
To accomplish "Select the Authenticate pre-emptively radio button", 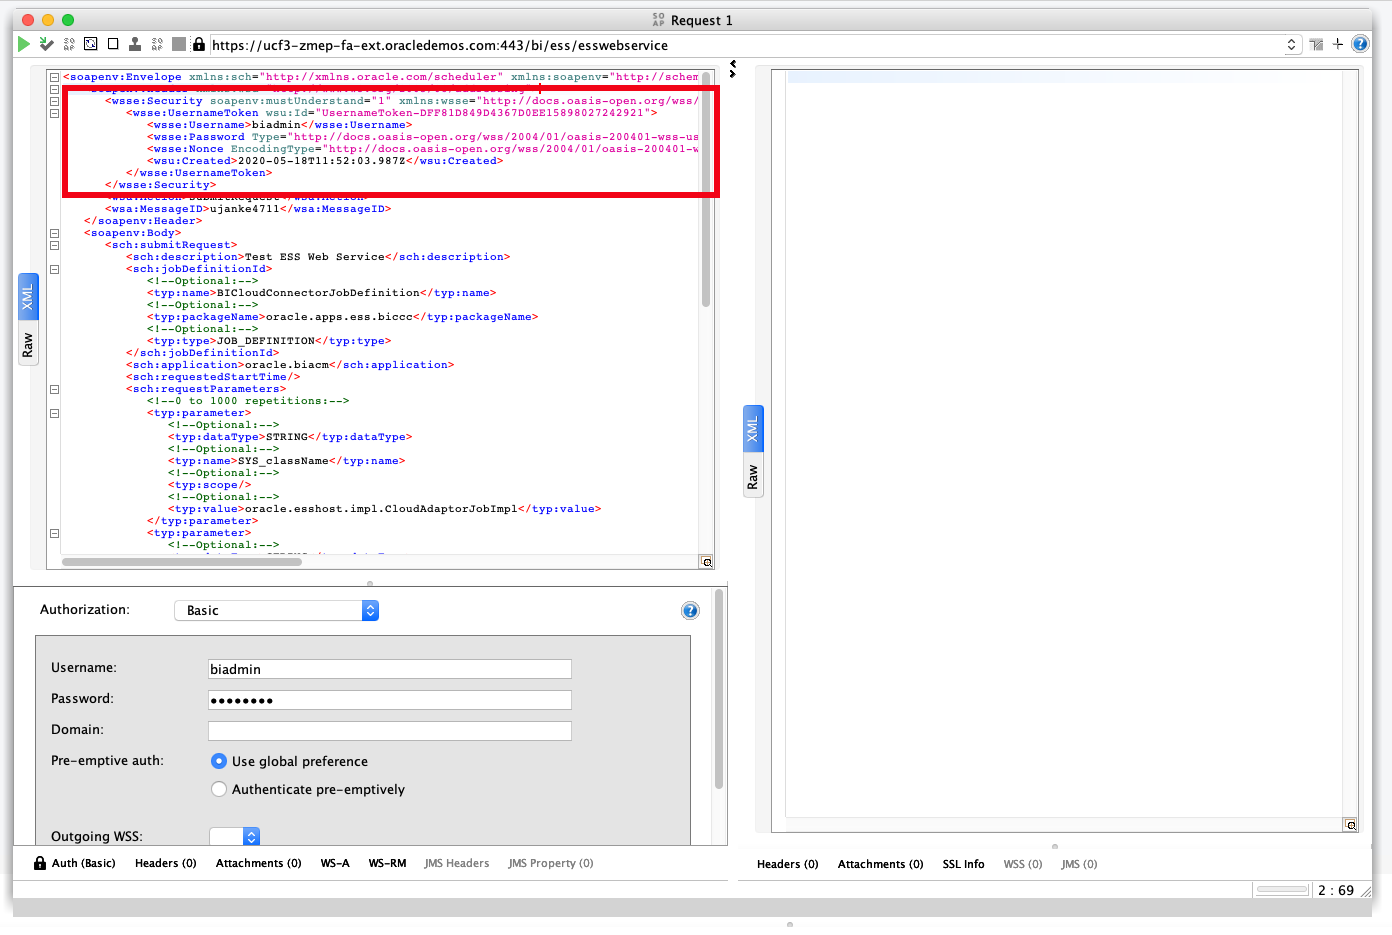I will [x=219, y=789].
